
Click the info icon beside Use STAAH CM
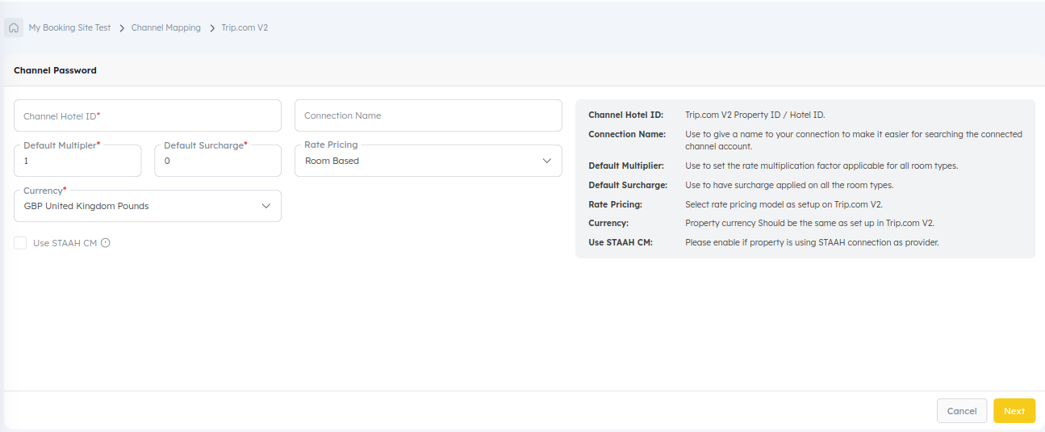pyautogui.click(x=106, y=243)
